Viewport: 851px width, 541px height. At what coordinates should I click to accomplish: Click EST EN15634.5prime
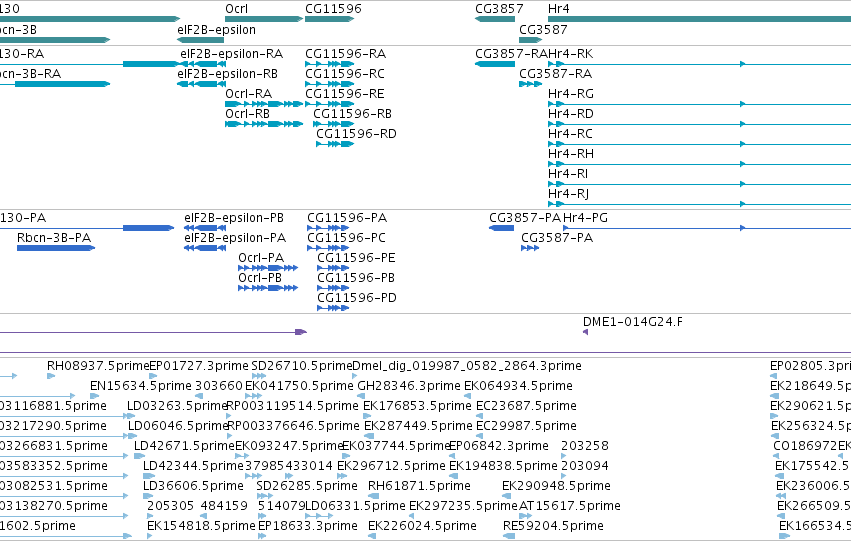(141, 387)
